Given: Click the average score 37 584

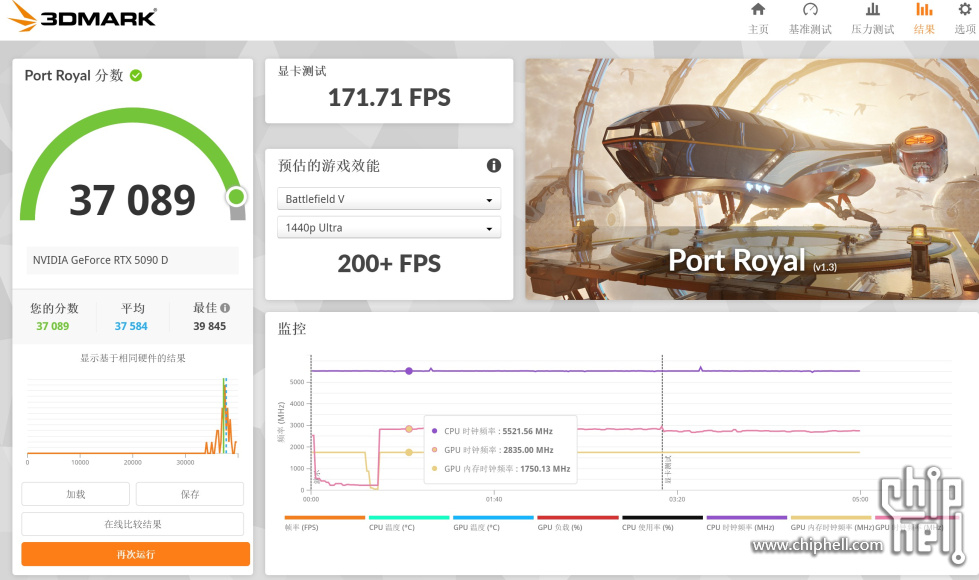Looking at the screenshot, I should pos(131,326).
